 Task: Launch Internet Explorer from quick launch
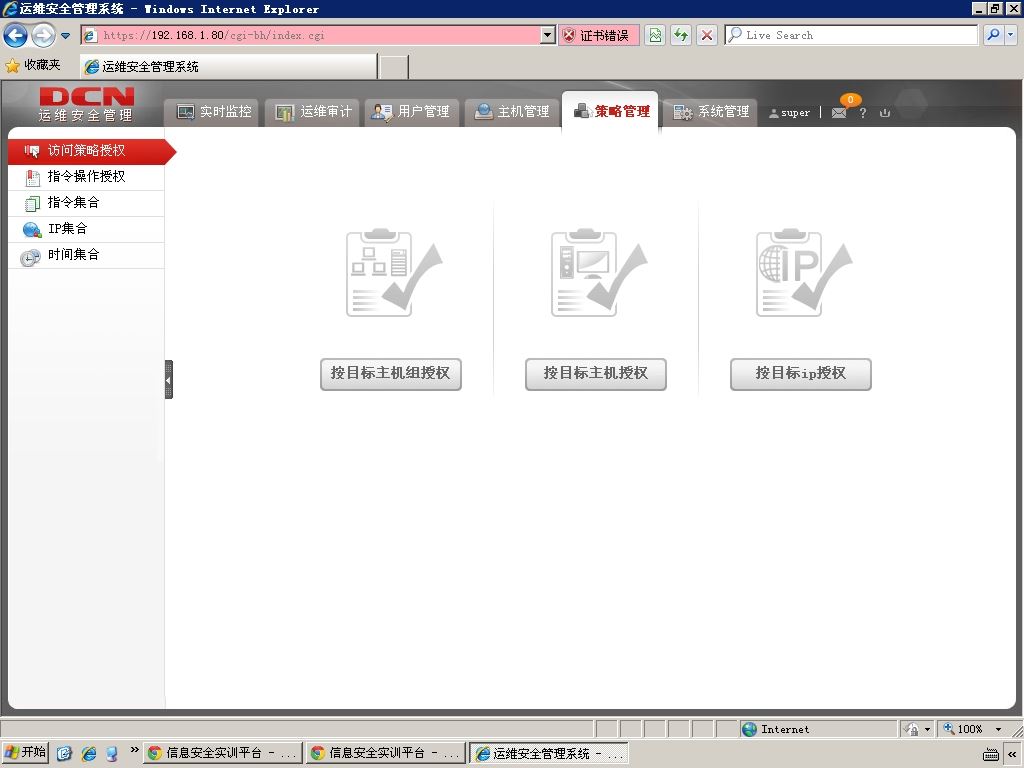coord(88,754)
